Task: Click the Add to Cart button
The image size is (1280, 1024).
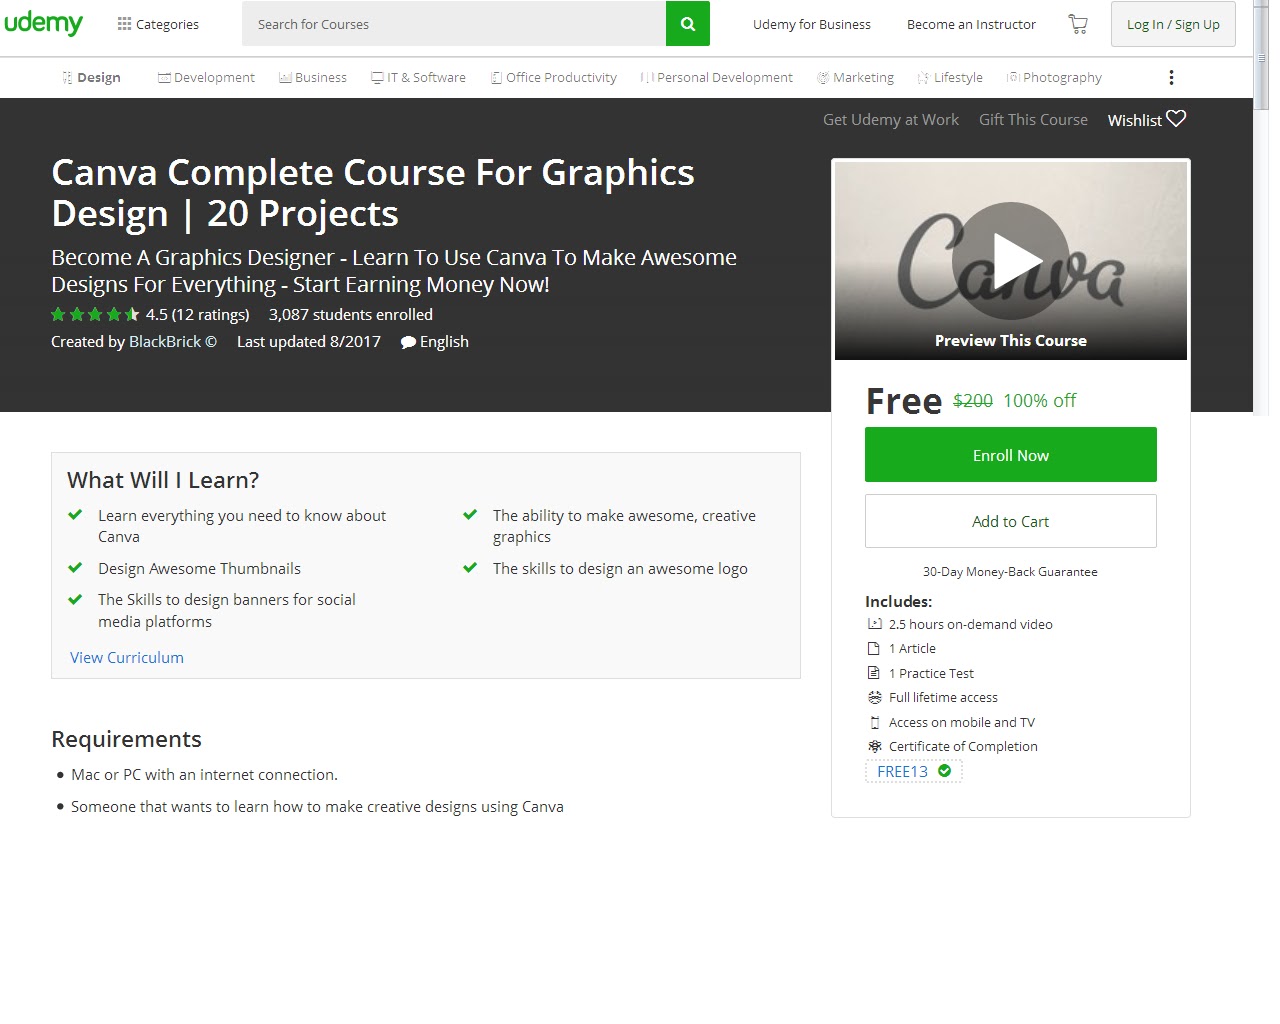Action: click(1010, 521)
